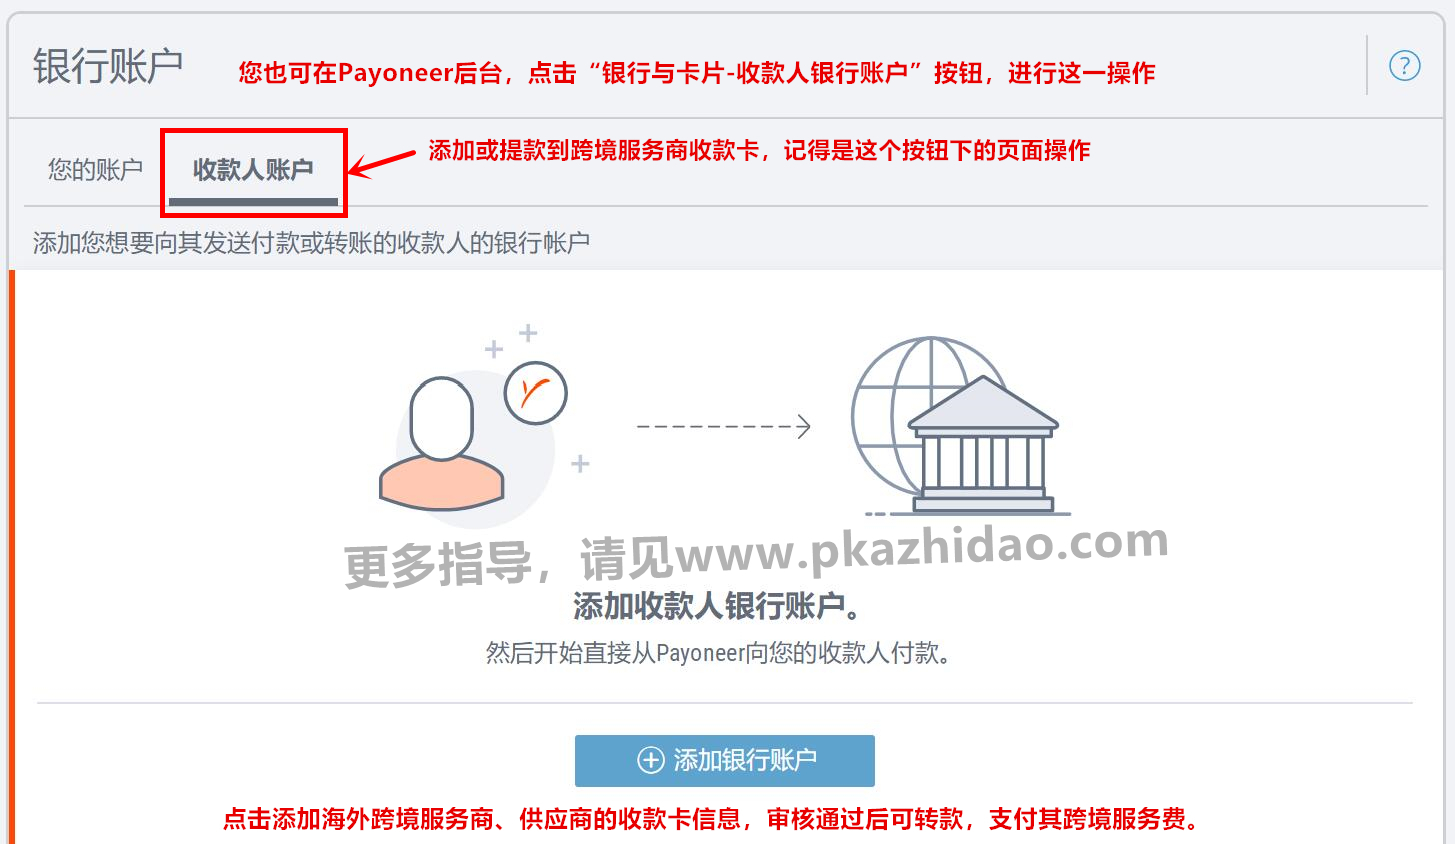Viewport: 1455px width, 844px height.
Task: Switch to 您的账户 tab
Action: point(95,170)
